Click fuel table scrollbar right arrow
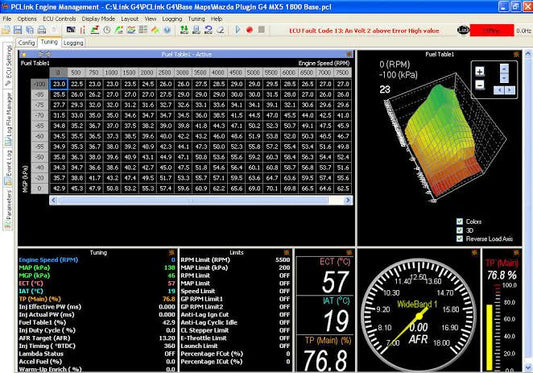 [x=347, y=200]
